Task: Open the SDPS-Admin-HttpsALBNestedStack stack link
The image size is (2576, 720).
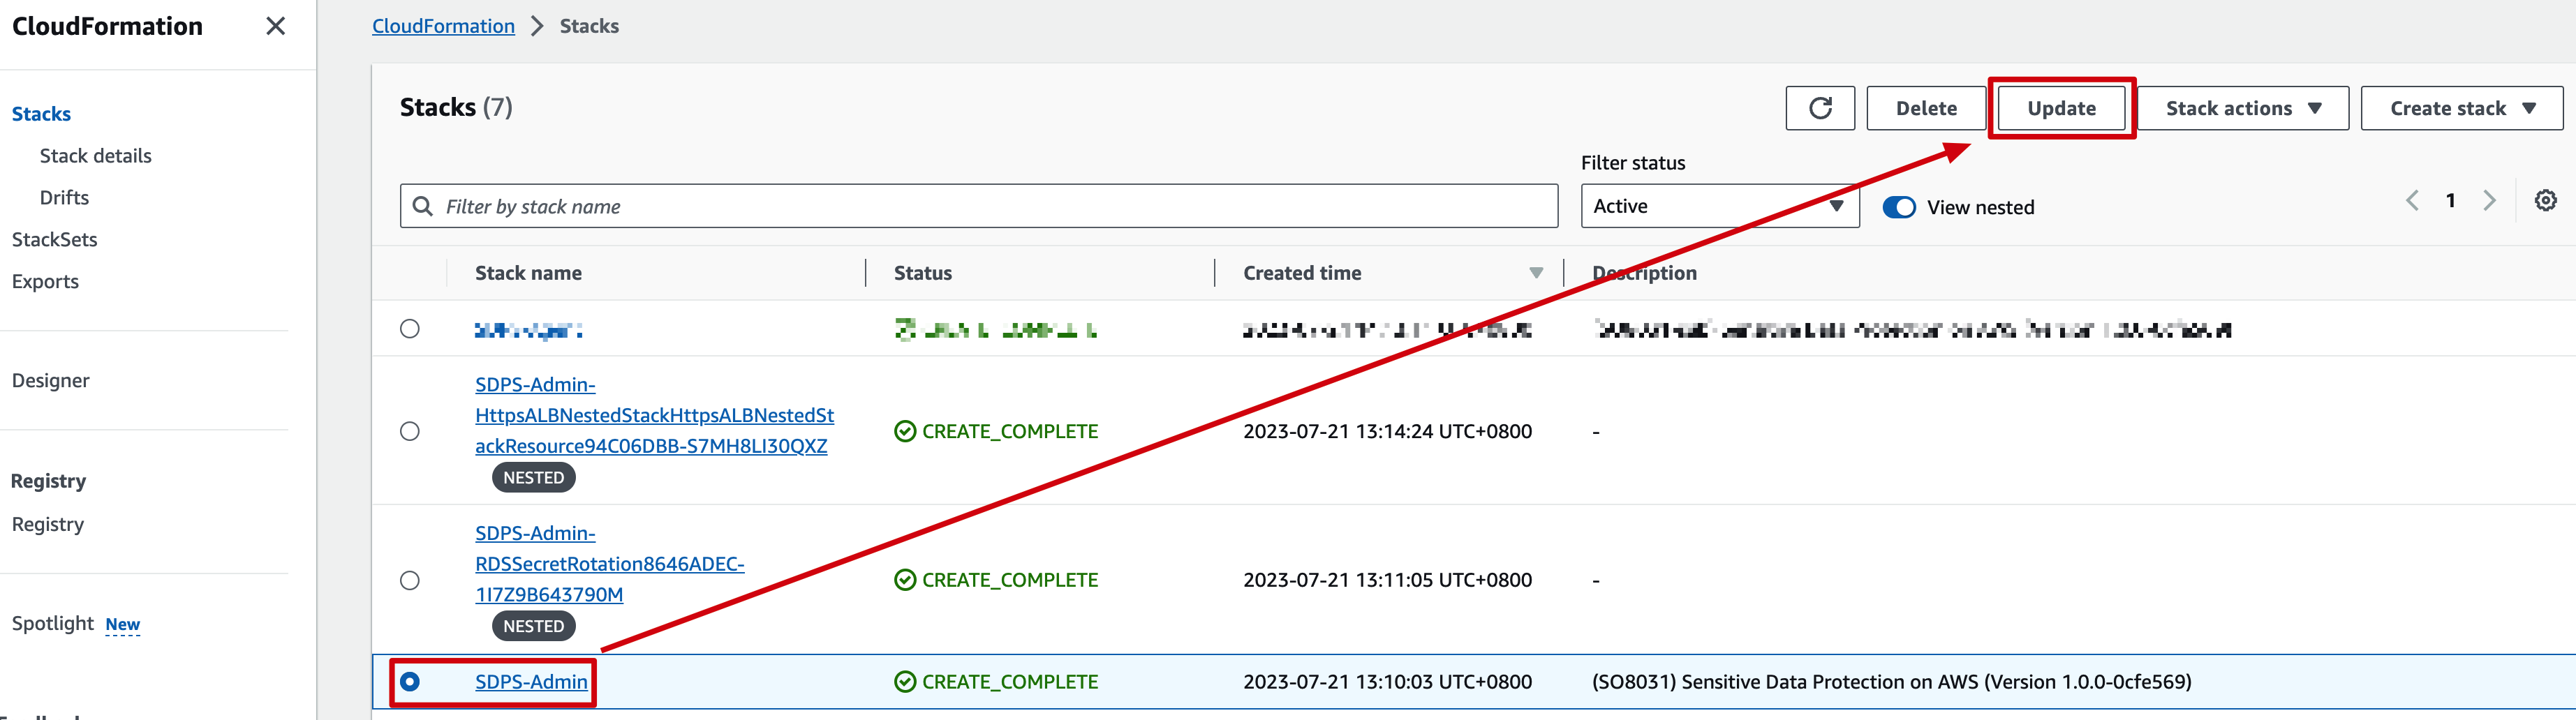Action: [654, 415]
